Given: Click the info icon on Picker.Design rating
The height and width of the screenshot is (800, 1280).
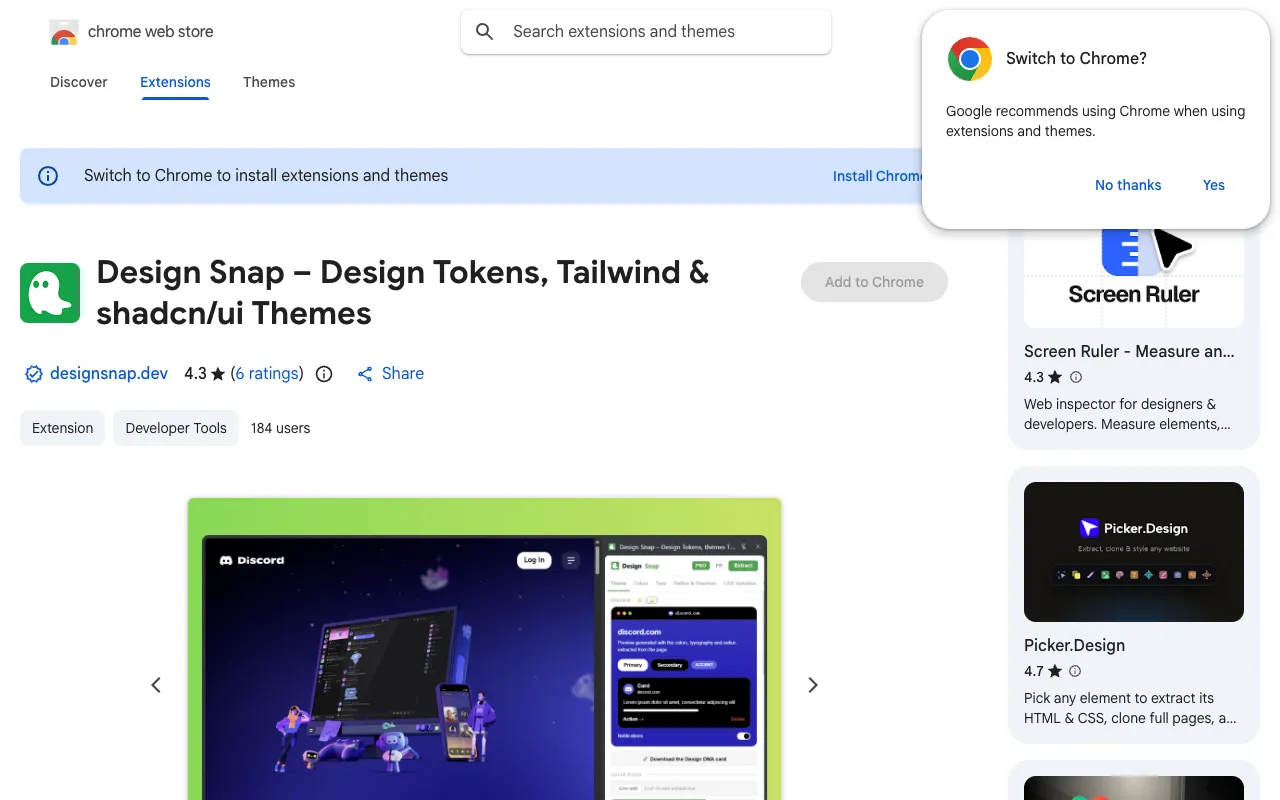Looking at the screenshot, I should [x=1076, y=671].
